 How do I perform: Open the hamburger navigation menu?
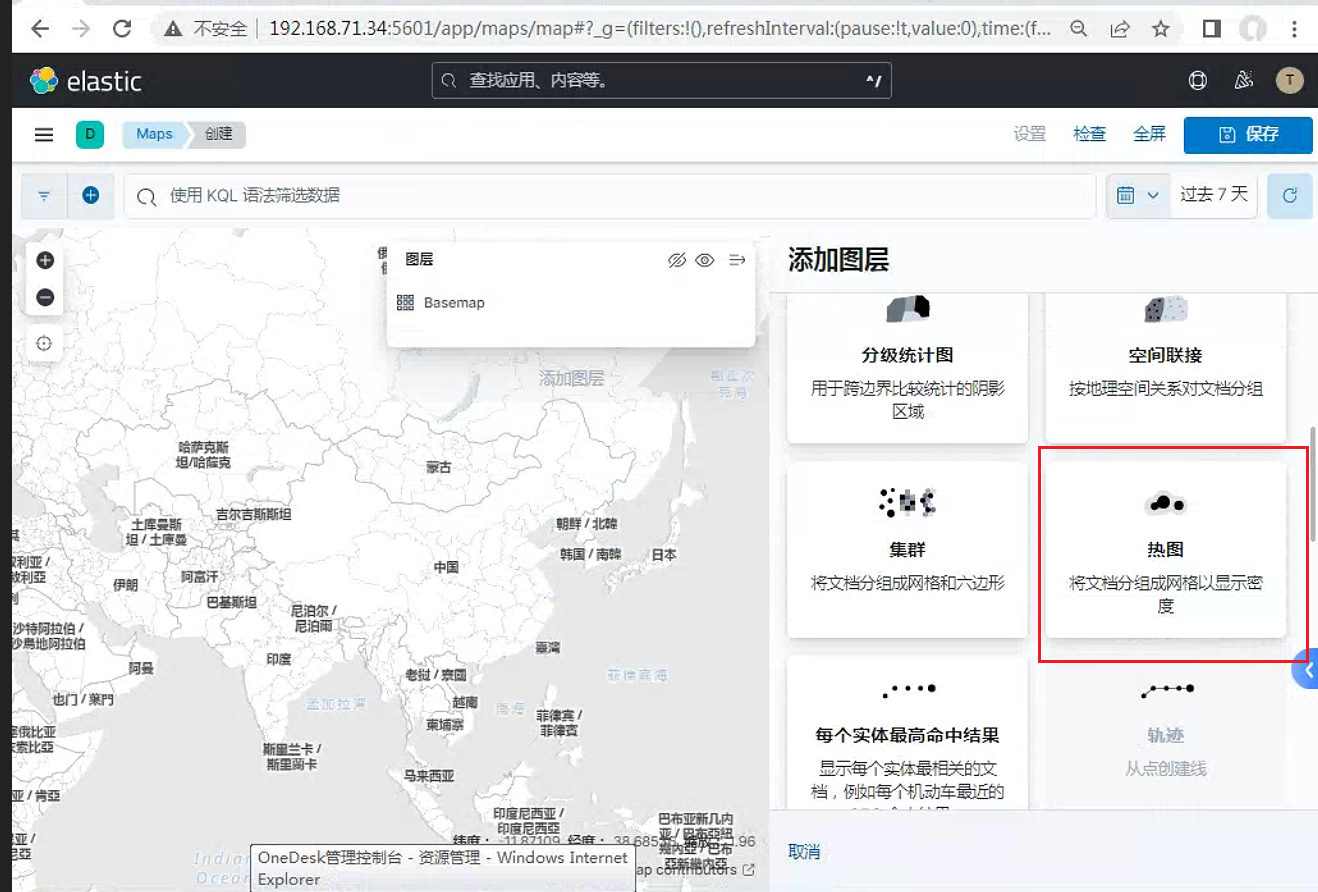point(44,135)
